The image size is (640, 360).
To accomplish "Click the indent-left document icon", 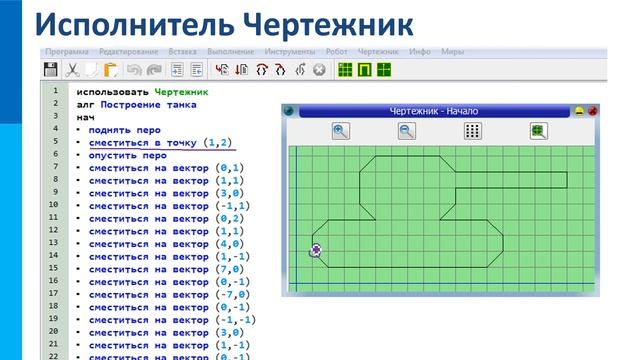I will (197, 70).
